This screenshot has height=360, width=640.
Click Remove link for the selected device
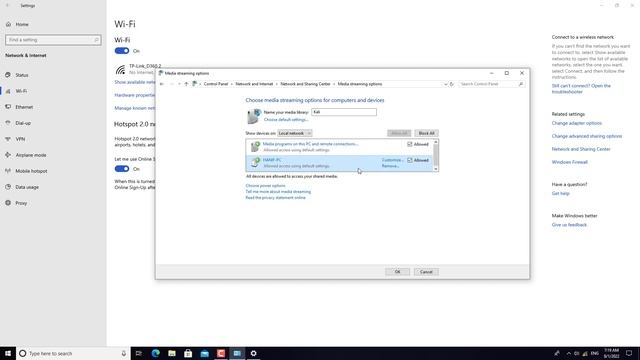[x=390, y=166]
